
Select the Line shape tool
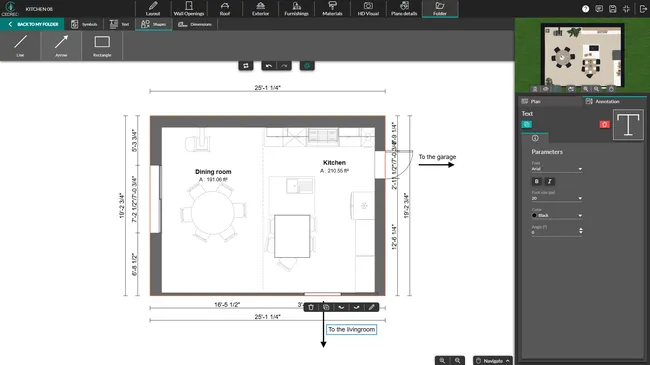[20, 46]
